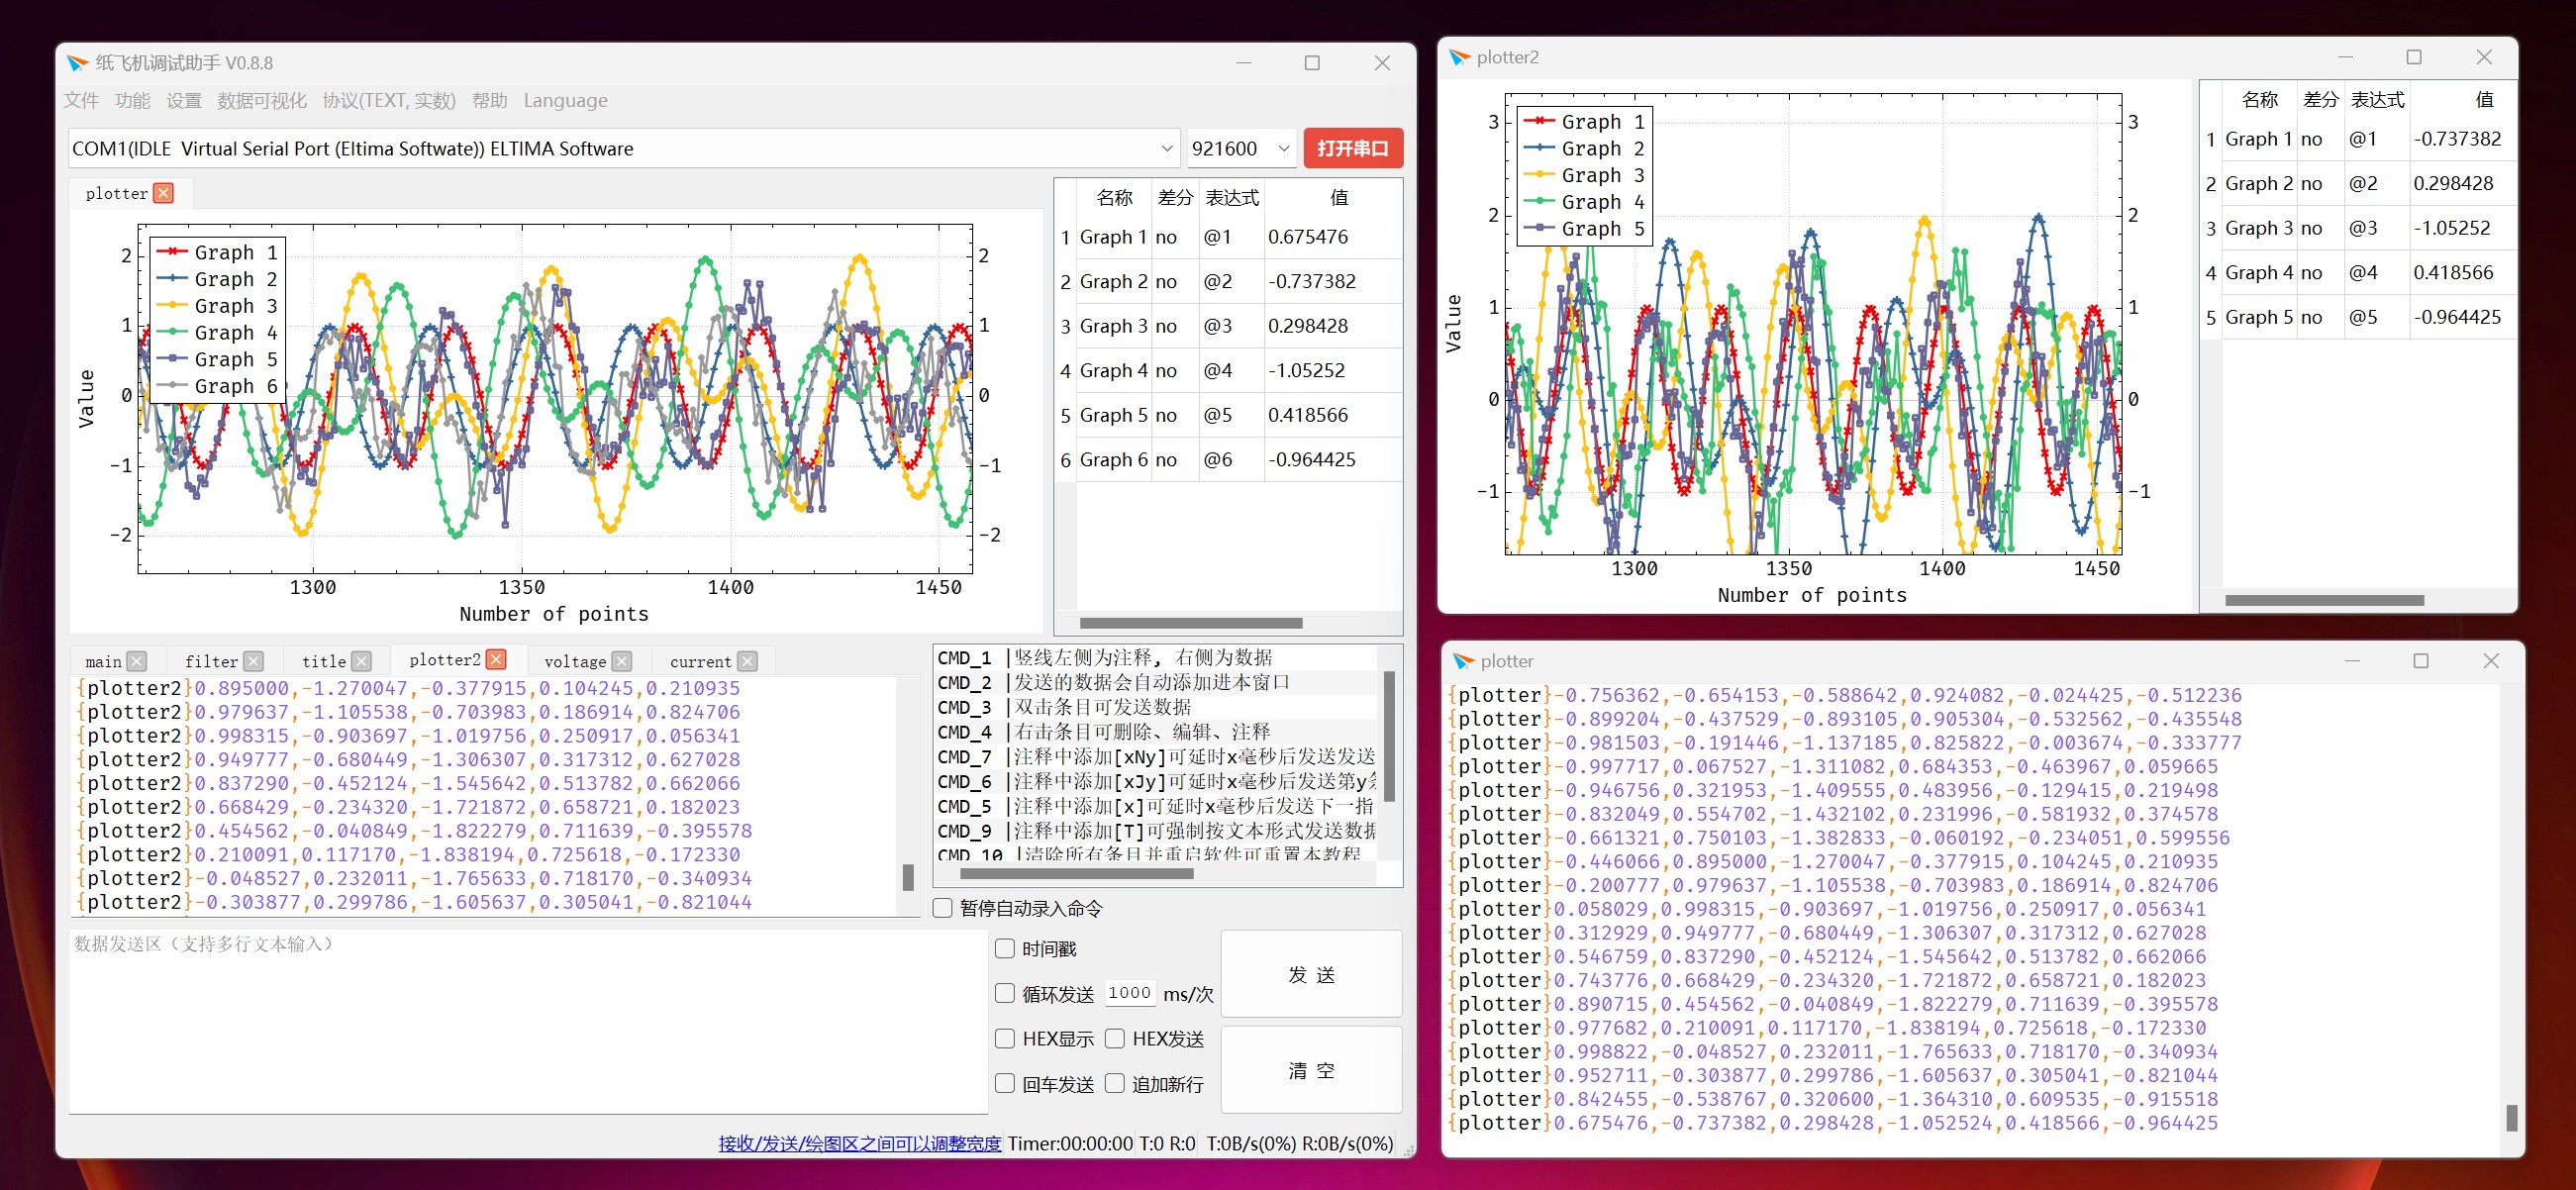Viewport: 2576px width, 1190px height.
Task: Switch to the voltage tab
Action: point(575,661)
